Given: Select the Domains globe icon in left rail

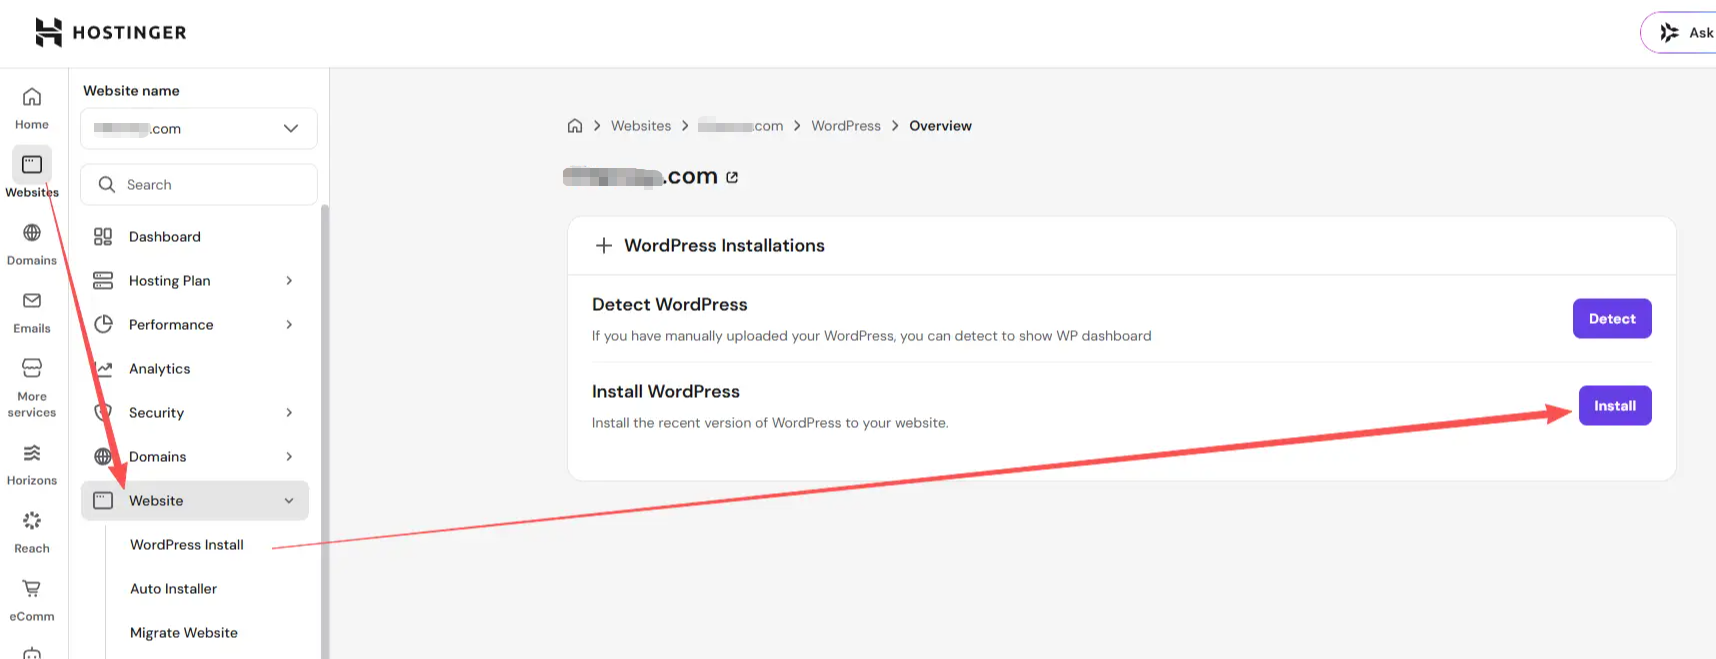Looking at the screenshot, I should [32, 233].
